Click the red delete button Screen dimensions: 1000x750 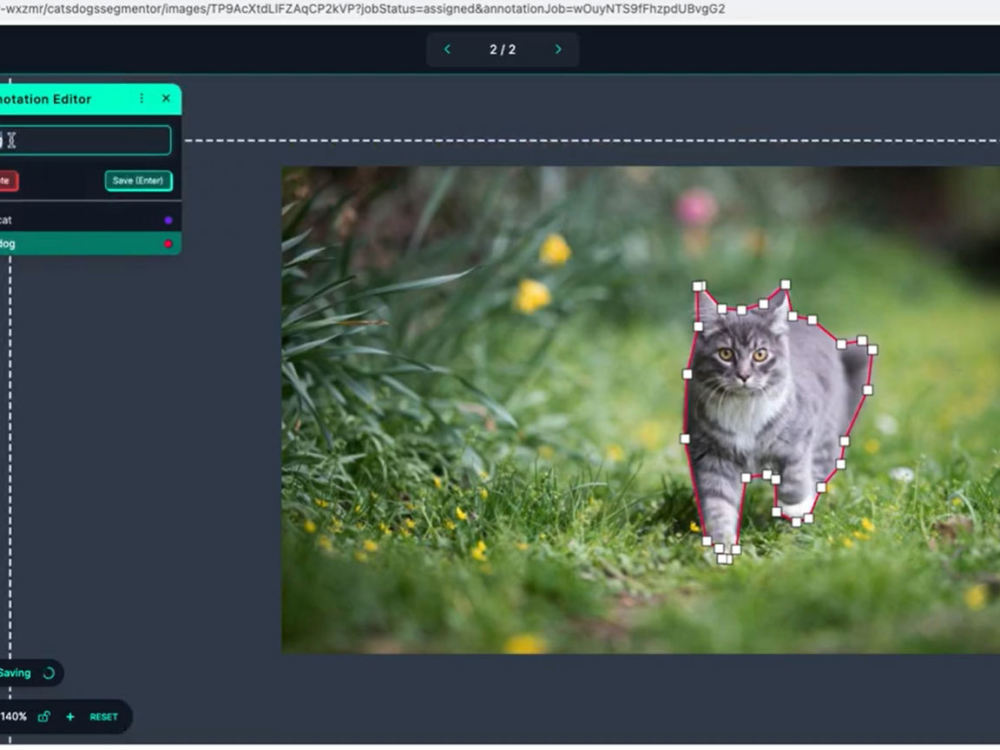click(x=8, y=181)
